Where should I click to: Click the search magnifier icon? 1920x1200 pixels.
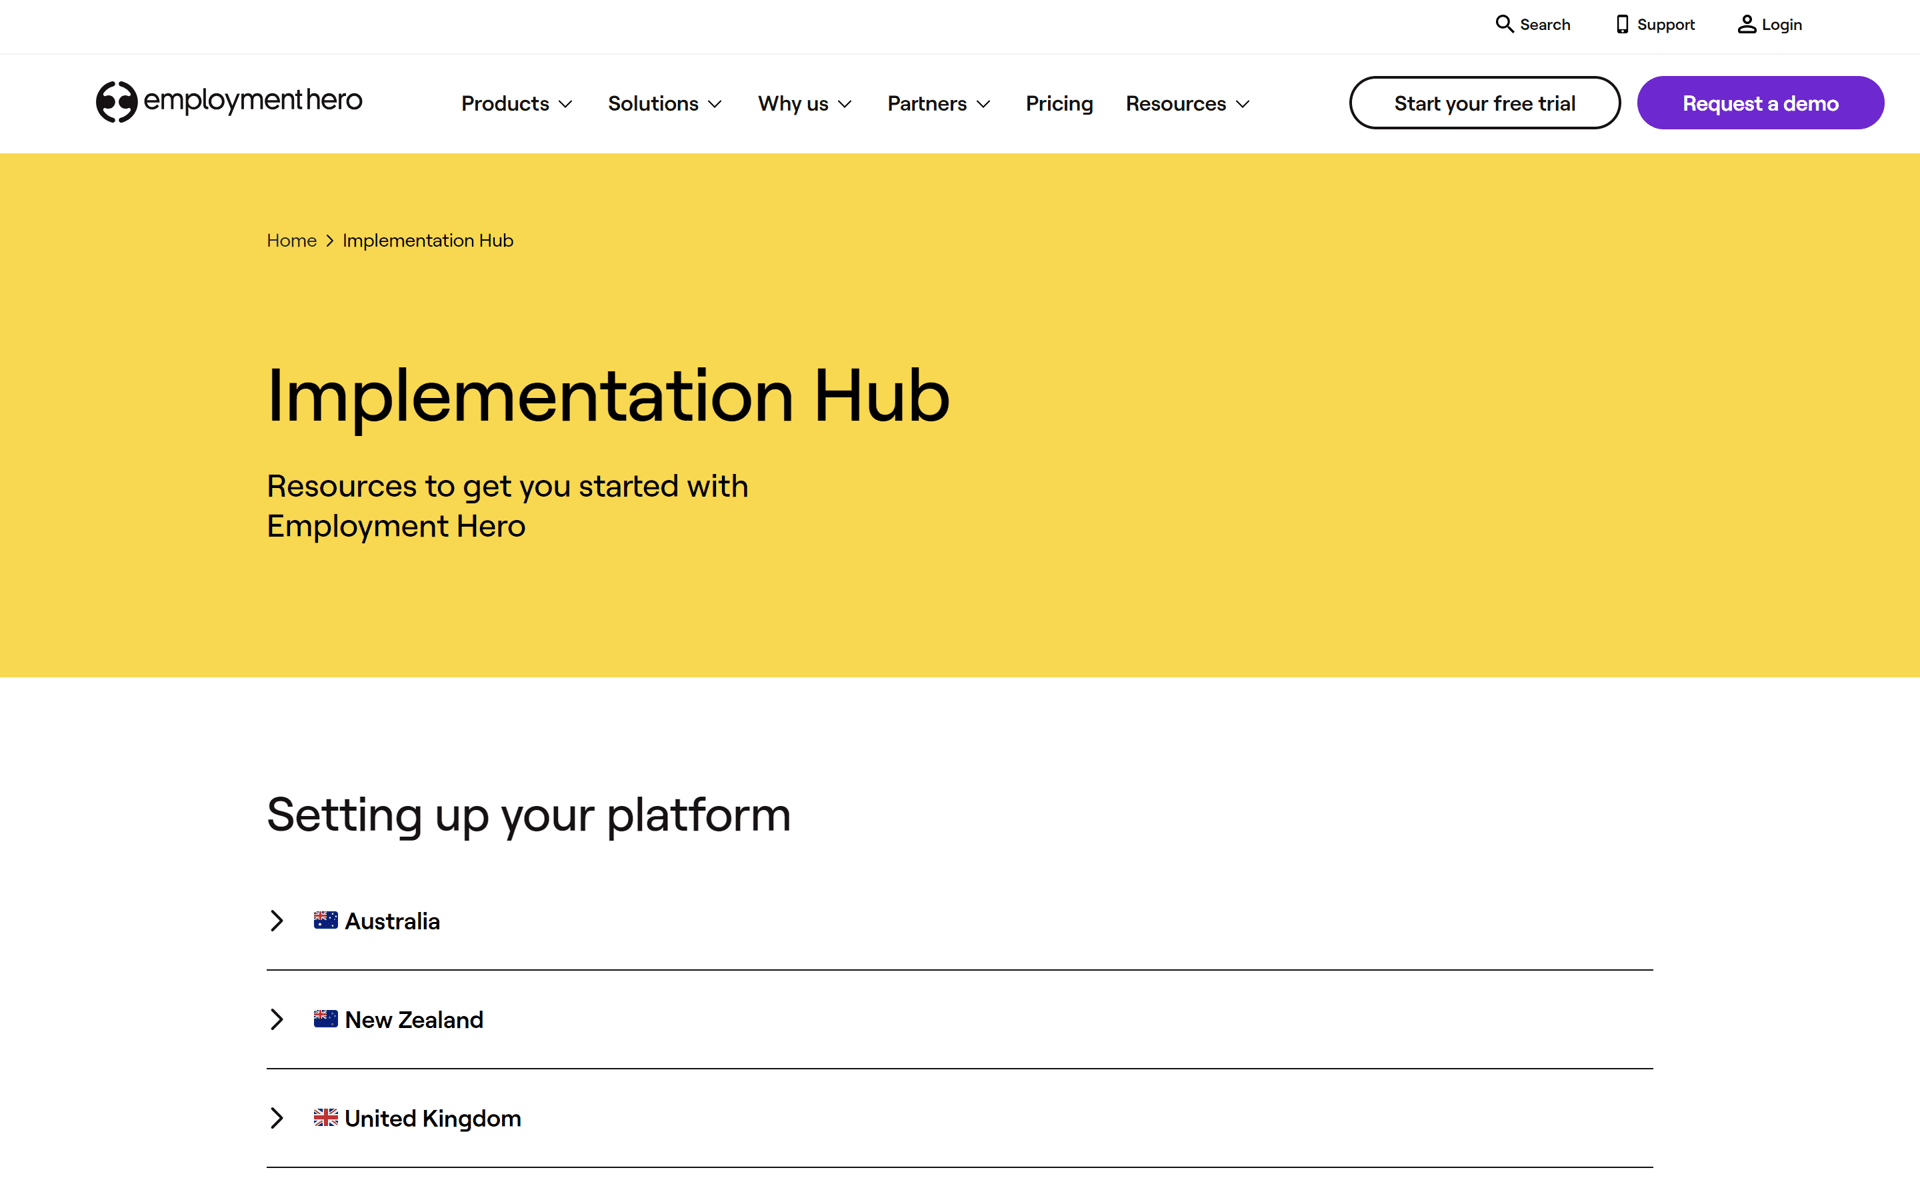point(1504,24)
